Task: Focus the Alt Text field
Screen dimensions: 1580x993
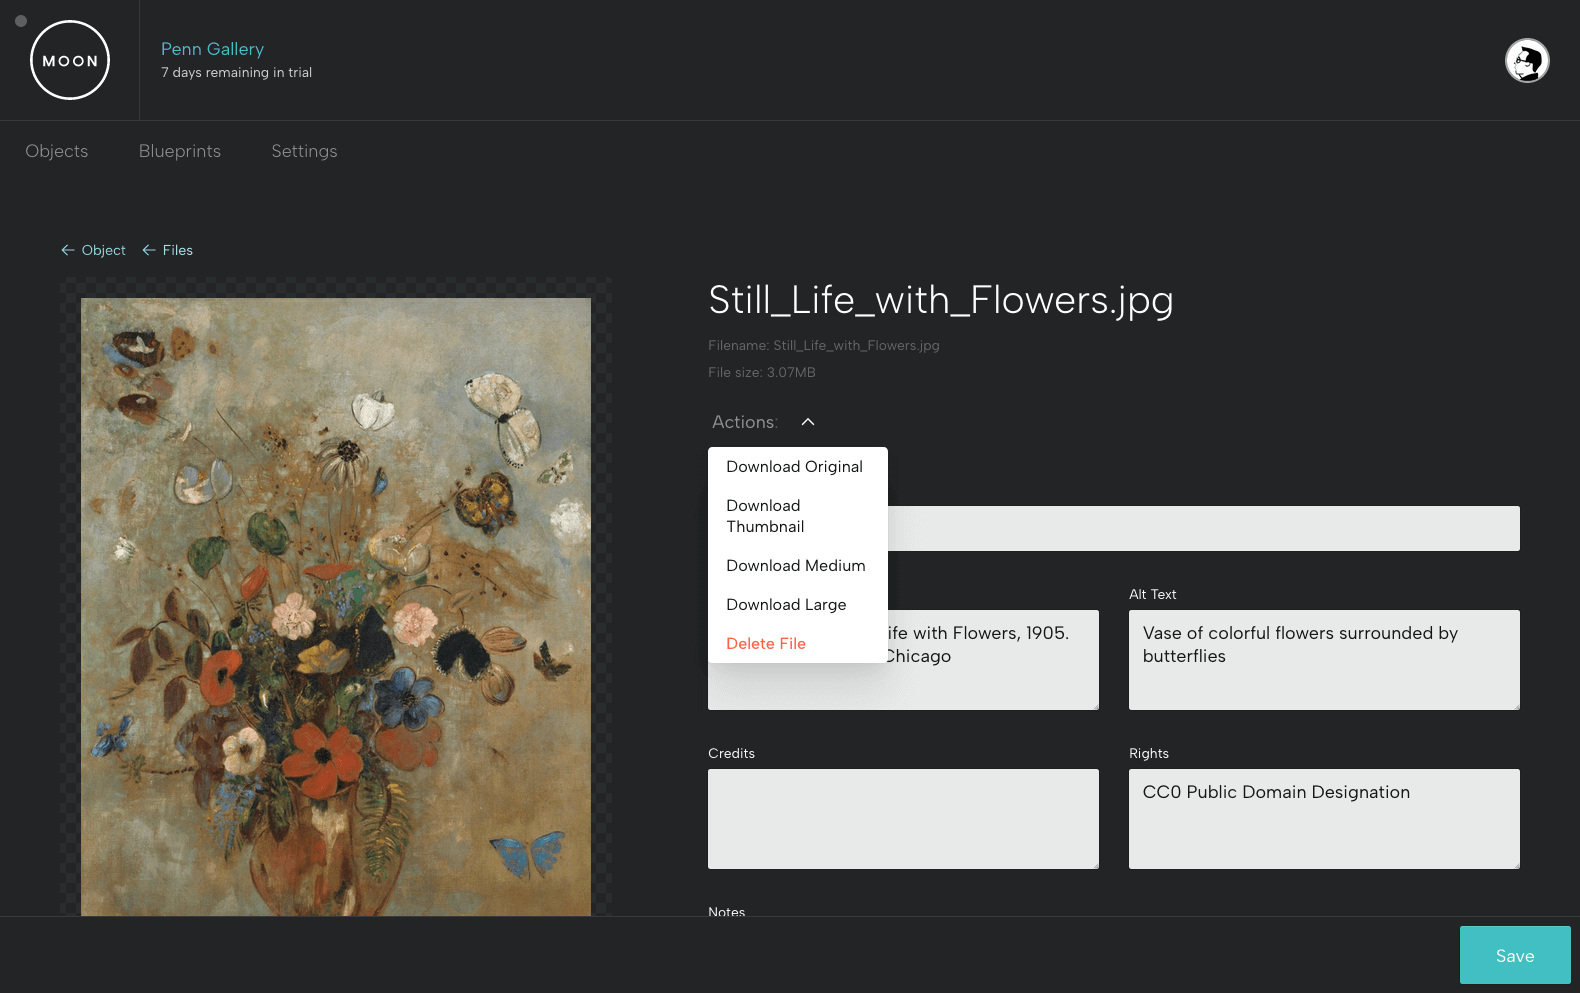Action: [x=1324, y=660]
